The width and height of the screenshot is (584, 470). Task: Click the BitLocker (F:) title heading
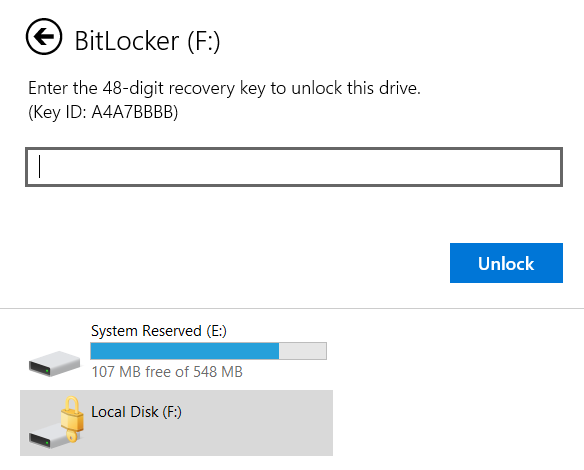point(147,40)
